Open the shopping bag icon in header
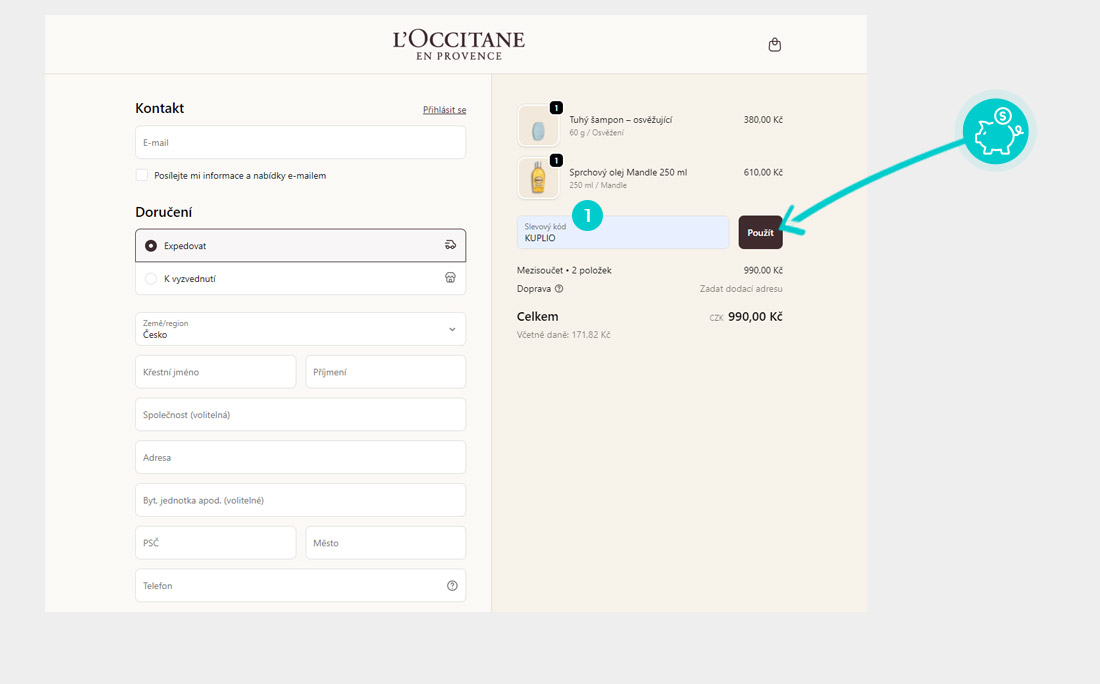The height and width of the screenshot is (684, 1100). click(774, 45)
